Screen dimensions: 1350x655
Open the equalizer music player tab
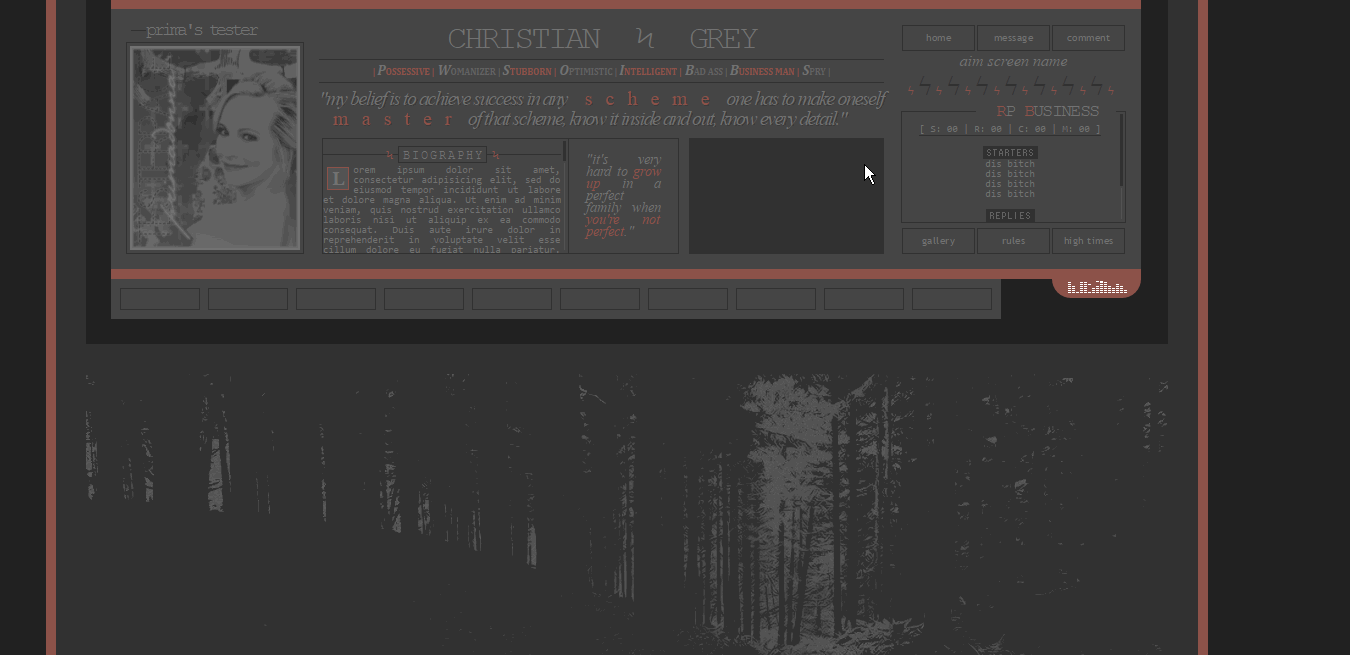1096,287
